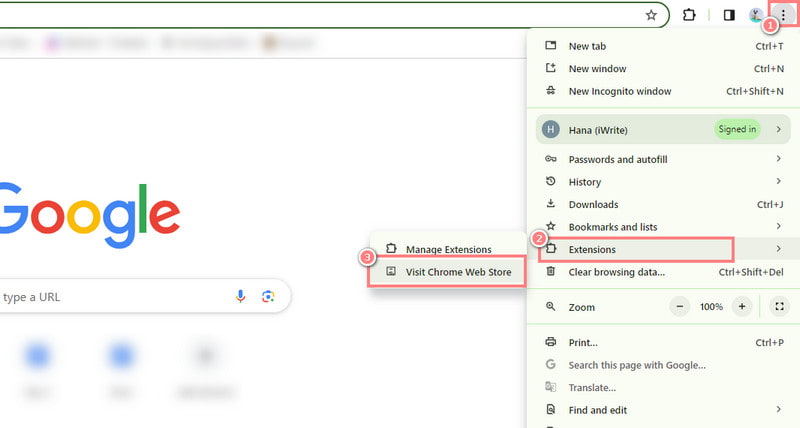This screenshot has height=428, width=800.
Task: Open the three-dot Chrome menu
Action: (783, 15)
